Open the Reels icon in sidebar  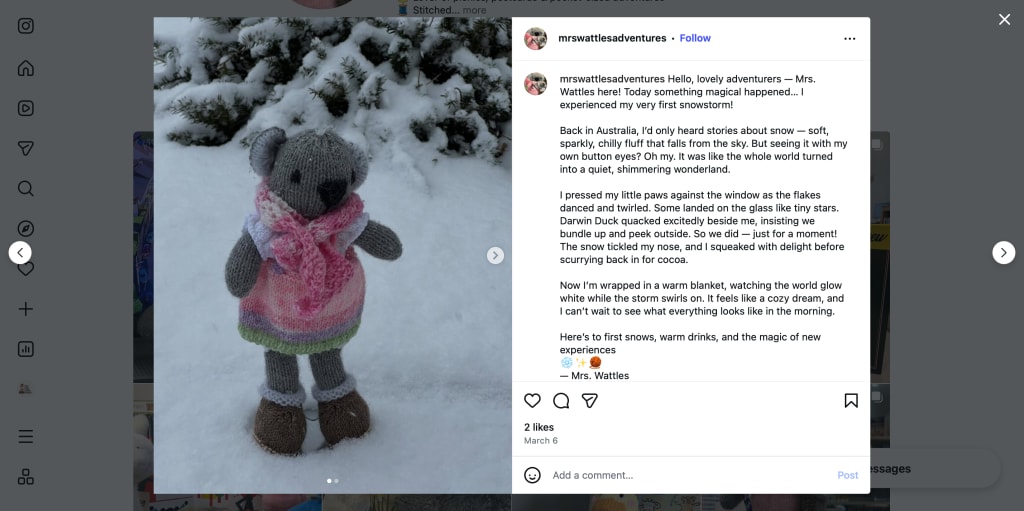pyautogui.click(x=25, y=108)
